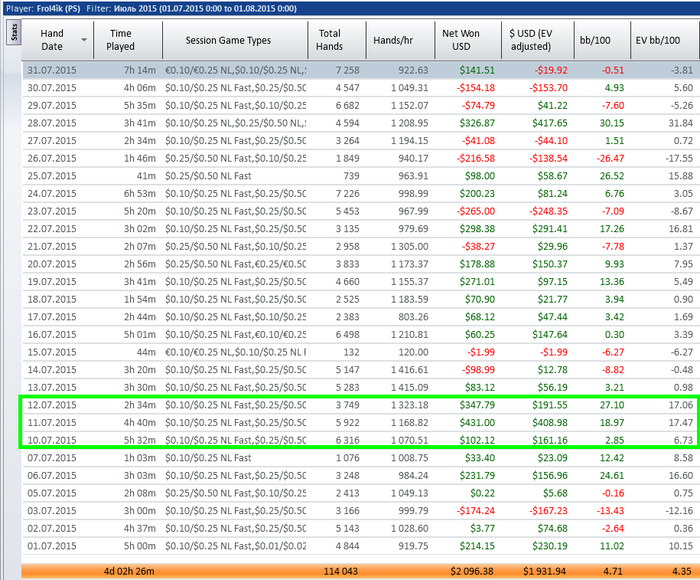Sort by Time Played column

coord(121,40)
